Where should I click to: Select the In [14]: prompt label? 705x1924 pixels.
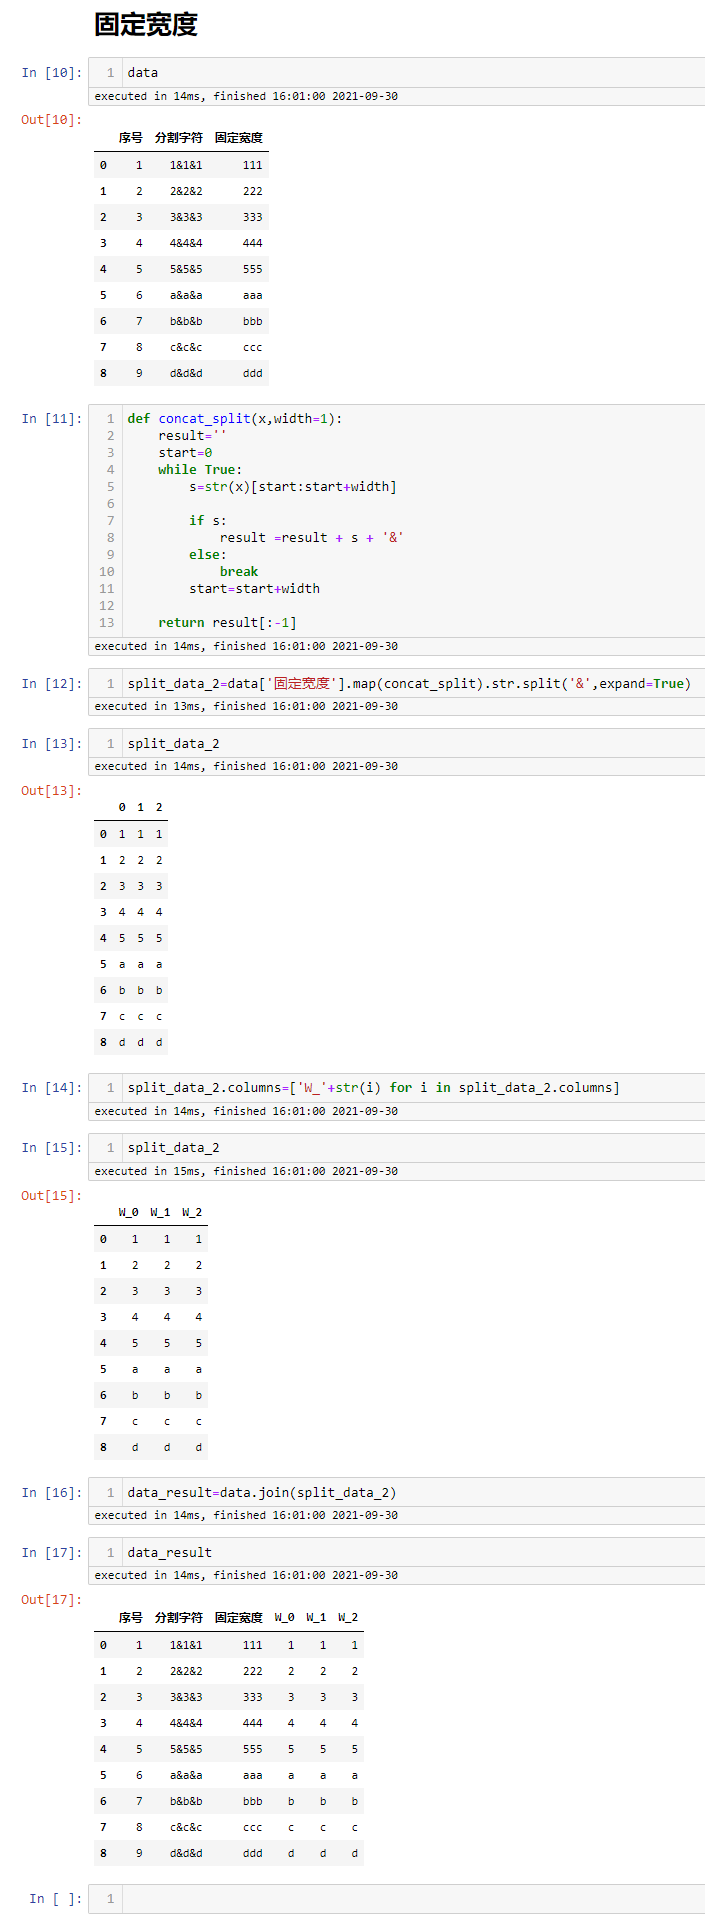(x=52, y=1088)
